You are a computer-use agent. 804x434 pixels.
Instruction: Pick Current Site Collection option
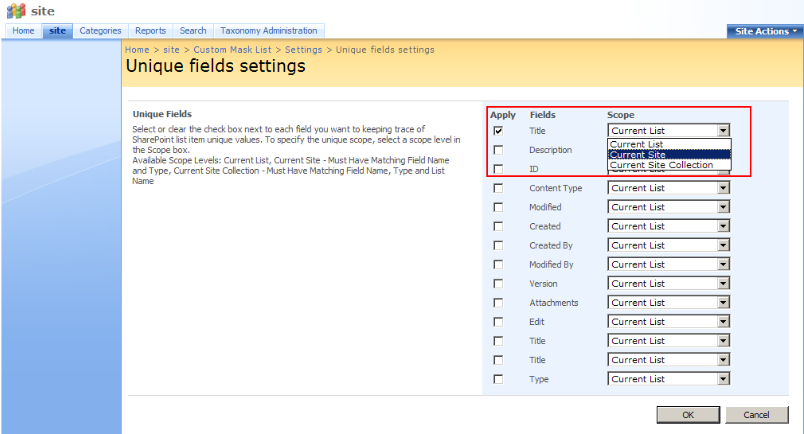click(669, 165)
